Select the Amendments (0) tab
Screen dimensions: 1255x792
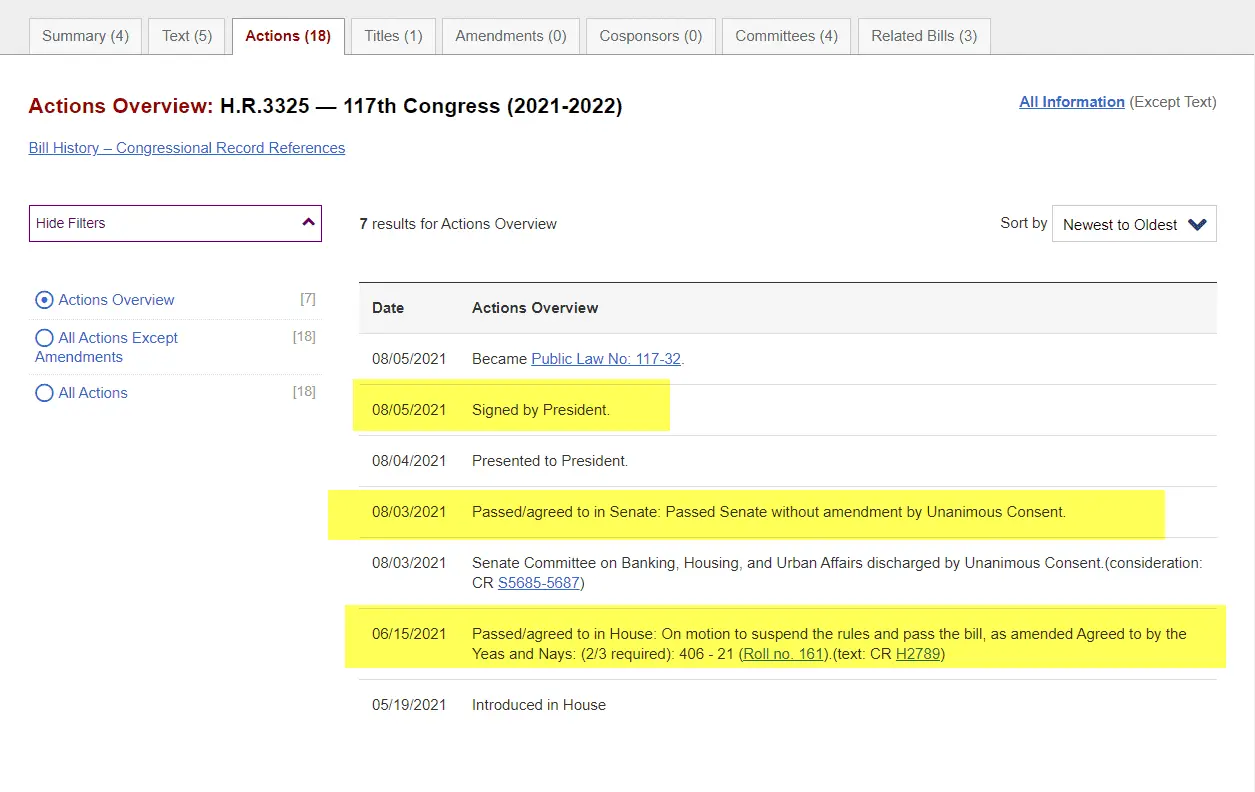pyautogui.click(x=510, y=36)
